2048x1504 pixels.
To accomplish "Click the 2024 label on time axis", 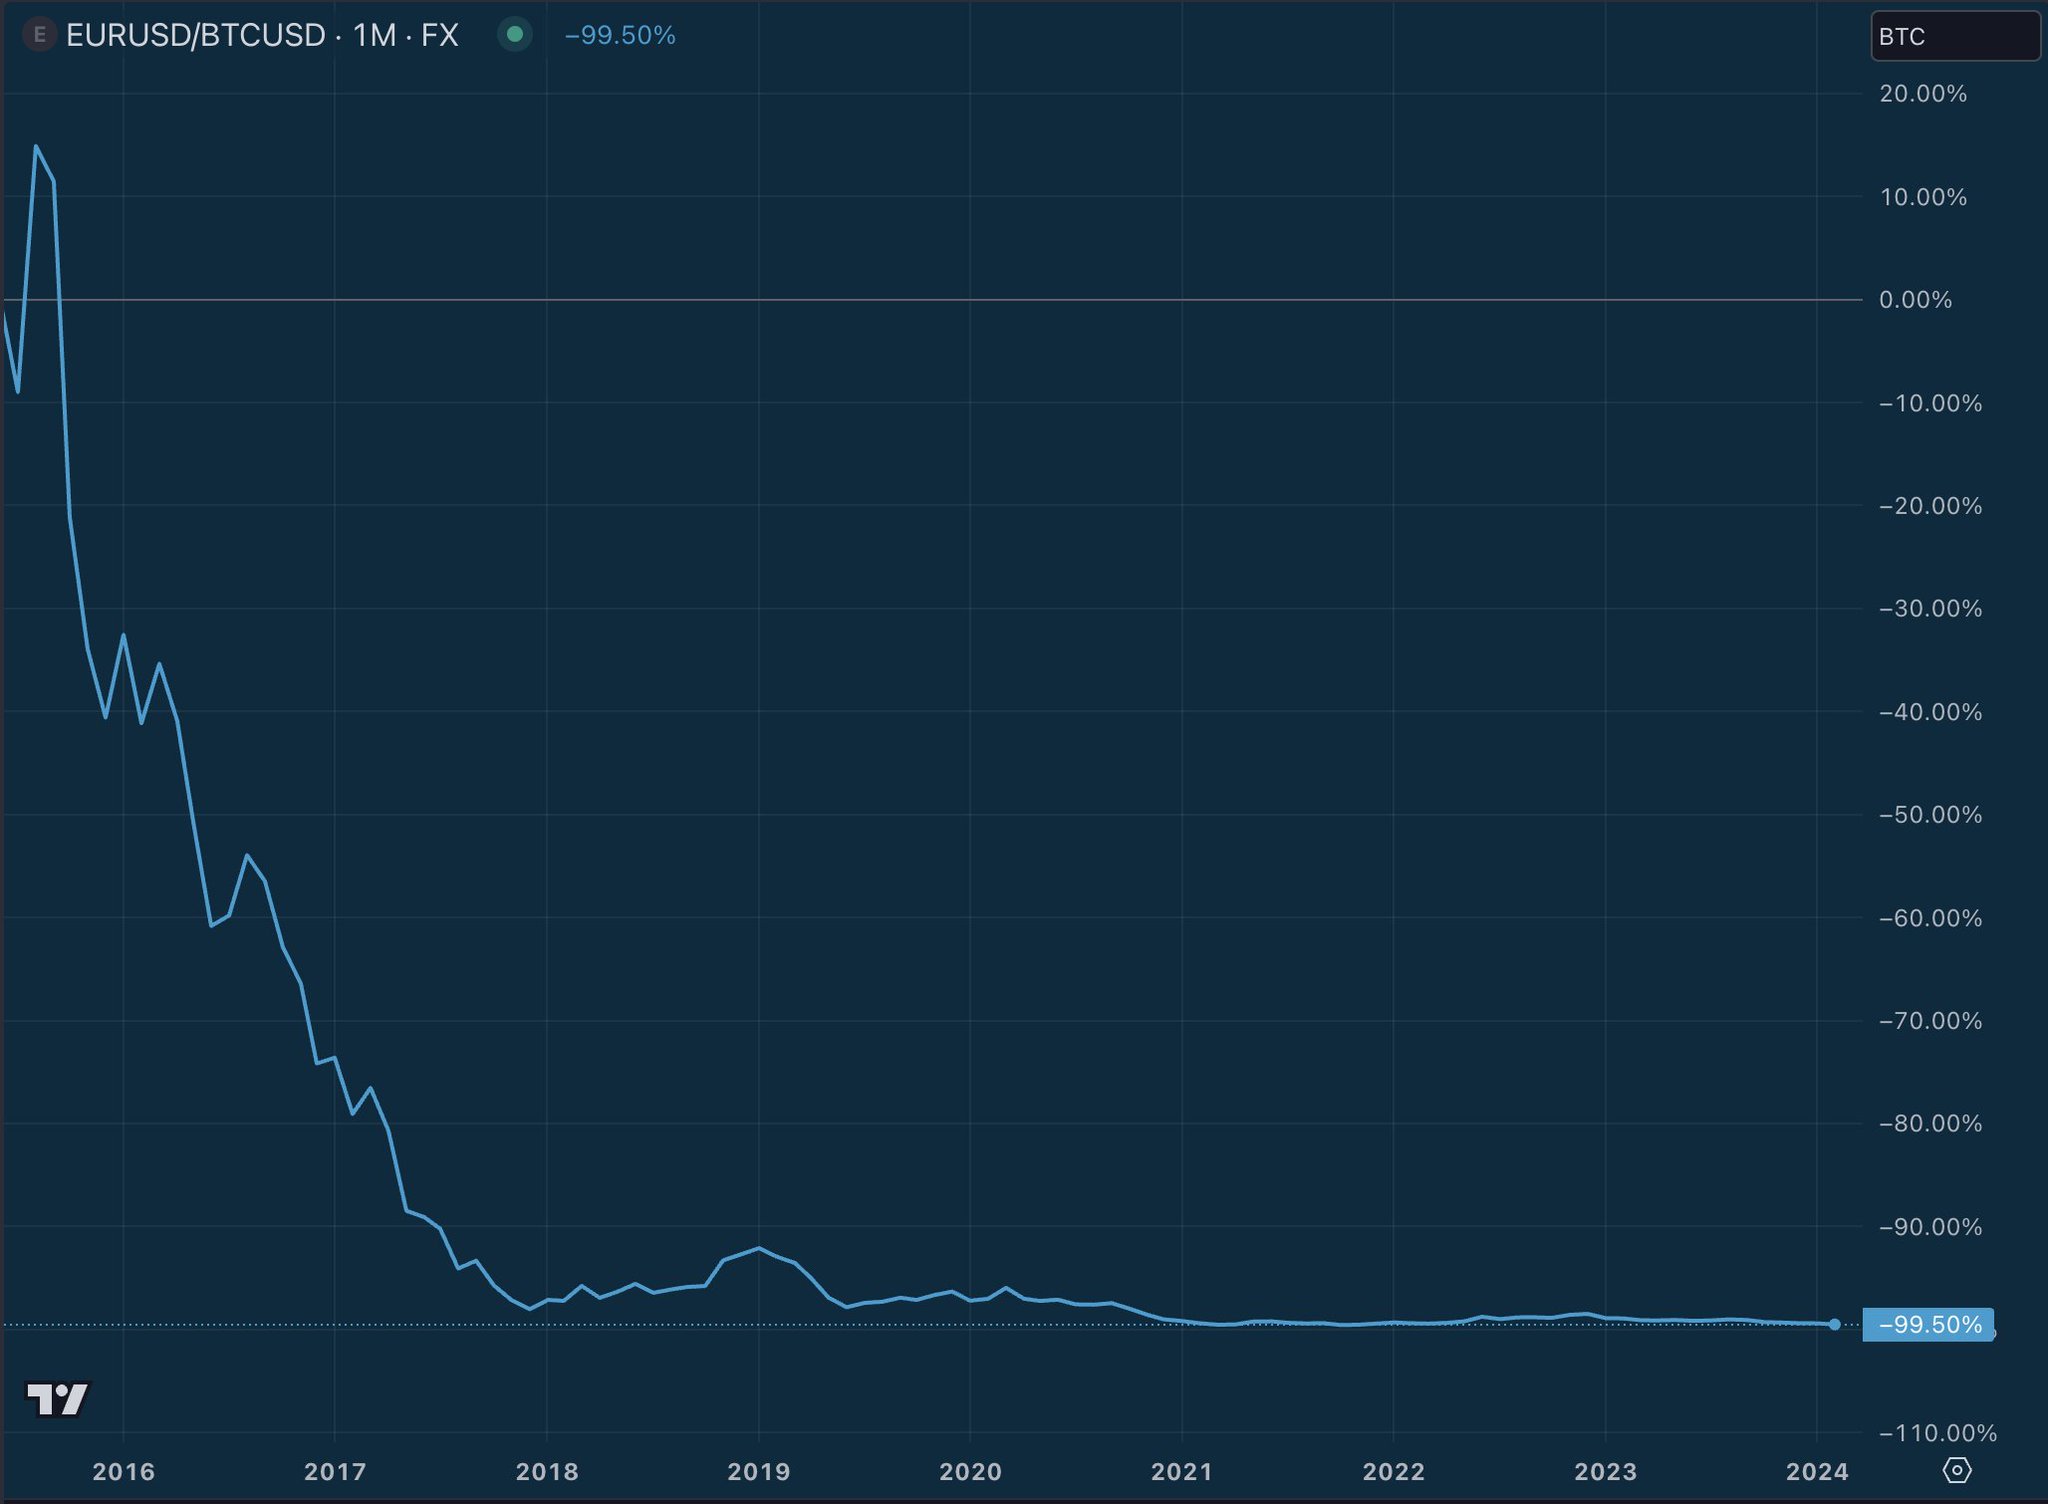I will [1816, 1471].
